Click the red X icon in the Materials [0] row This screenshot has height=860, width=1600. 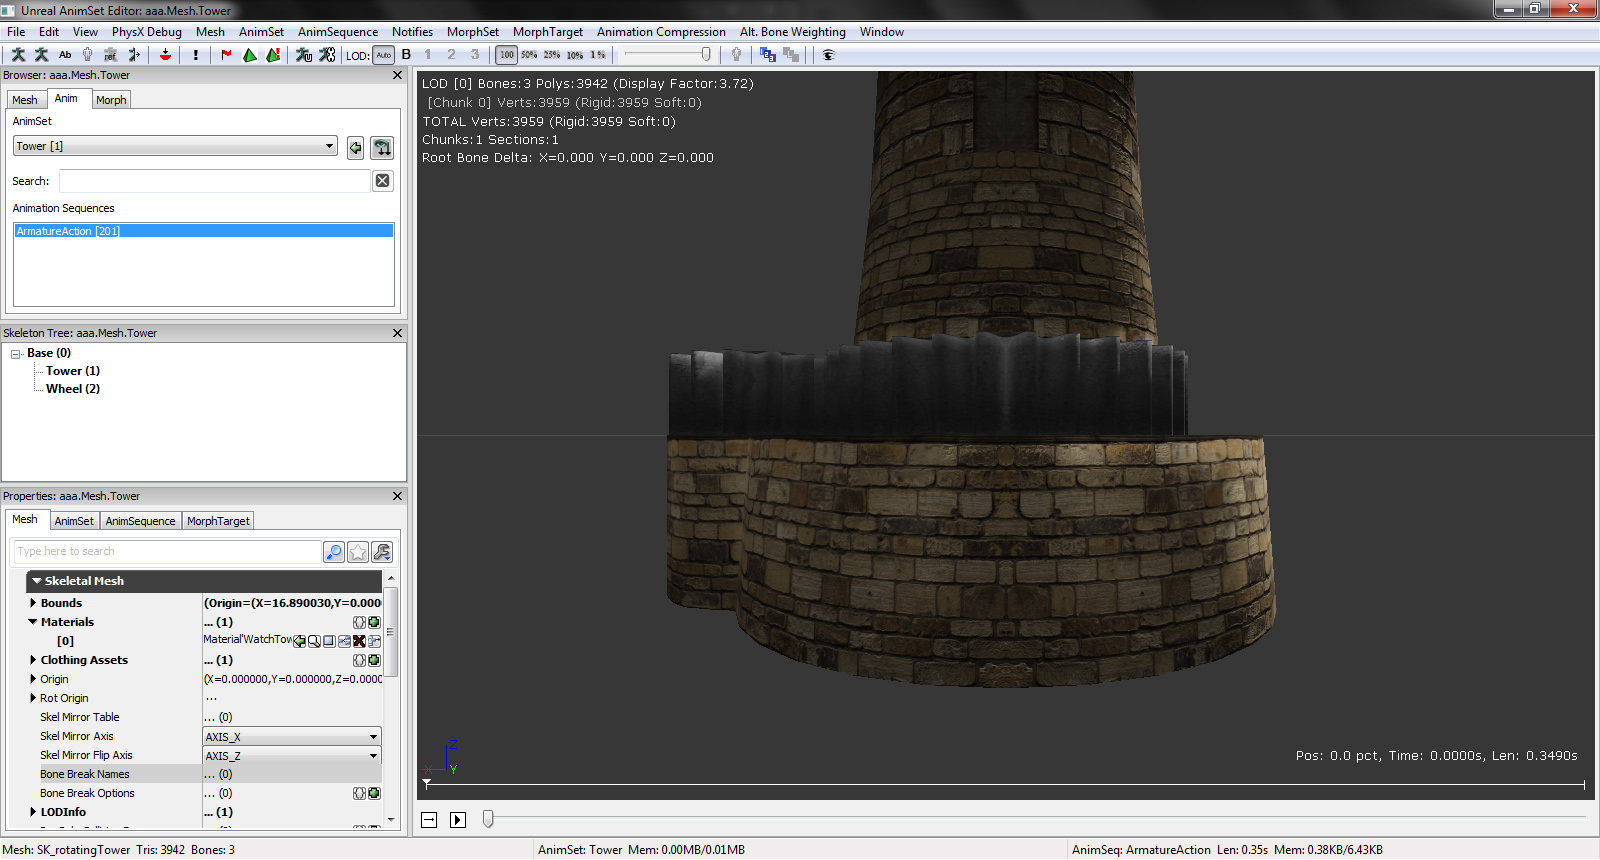pos(359,641)
